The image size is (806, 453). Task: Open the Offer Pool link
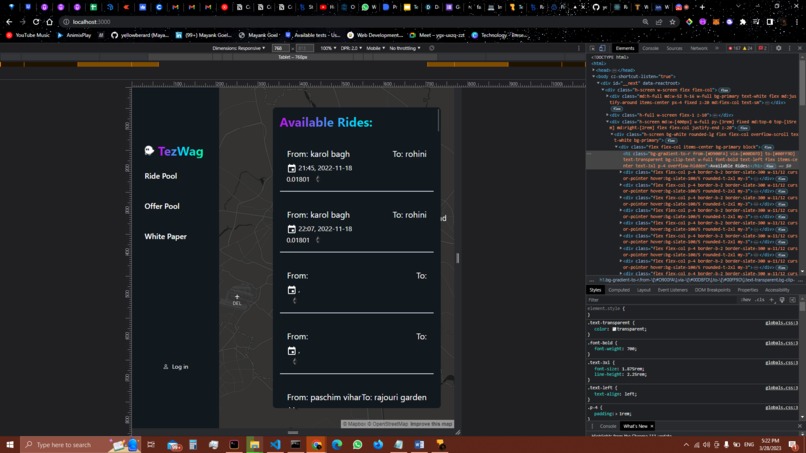pos(162,206)
